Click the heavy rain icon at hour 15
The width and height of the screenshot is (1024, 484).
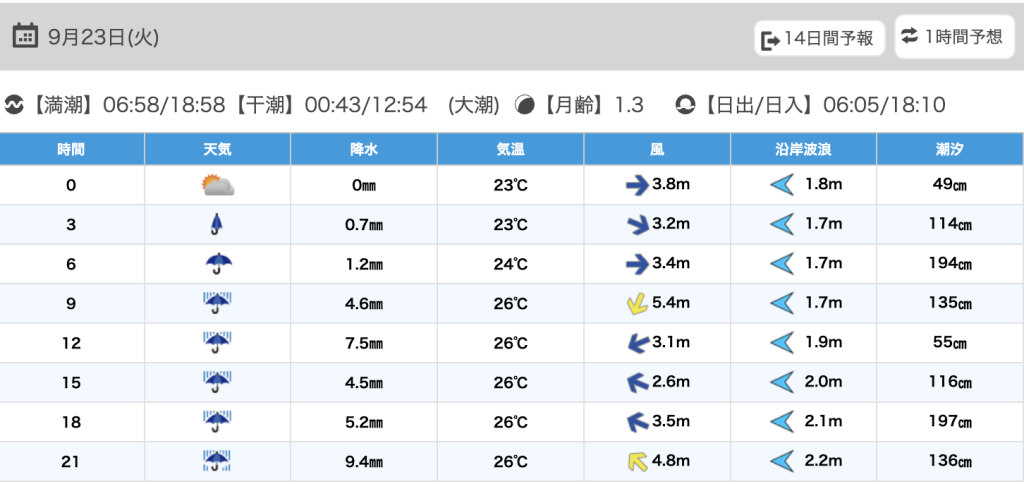(x=217, y=382)
